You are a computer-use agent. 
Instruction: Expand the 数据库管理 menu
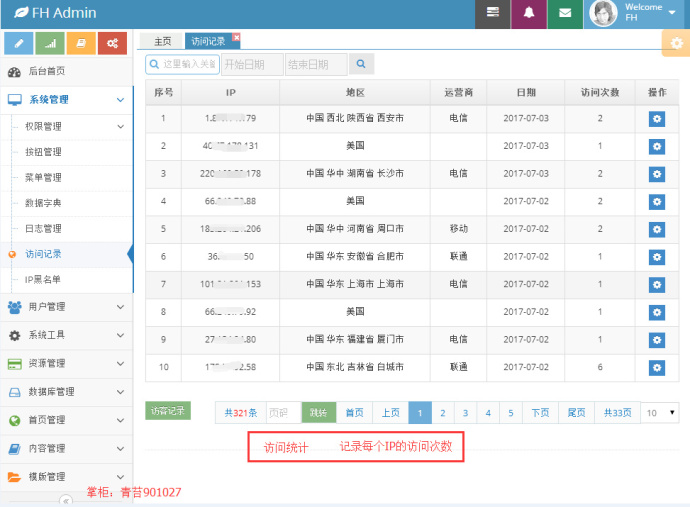pos(66,392)
